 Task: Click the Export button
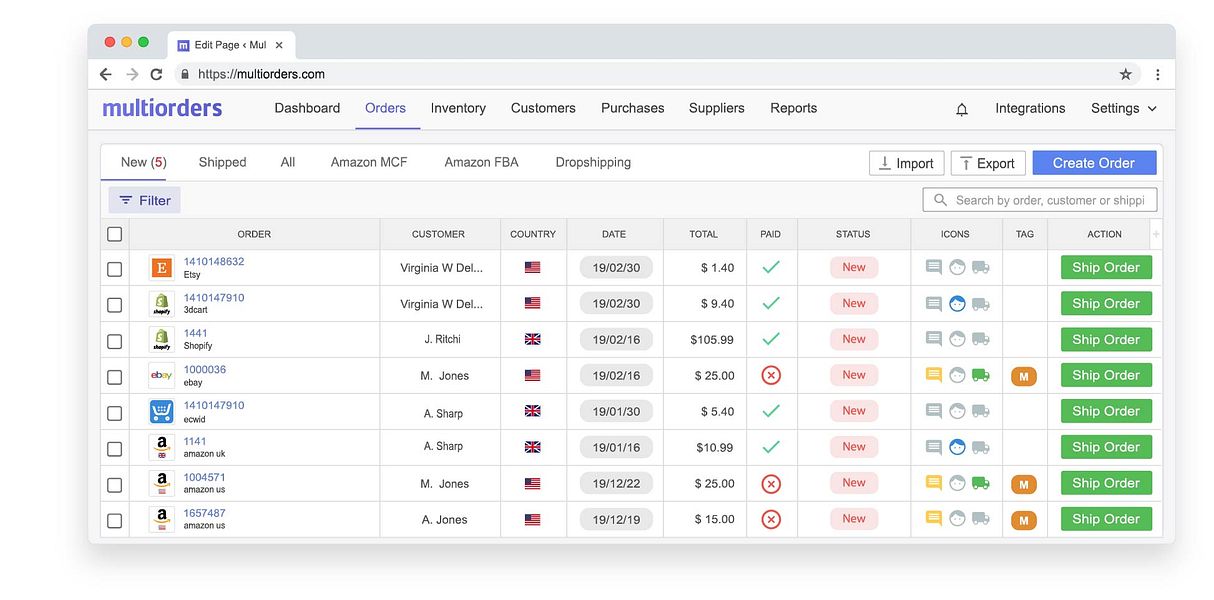tap(988, 163)
